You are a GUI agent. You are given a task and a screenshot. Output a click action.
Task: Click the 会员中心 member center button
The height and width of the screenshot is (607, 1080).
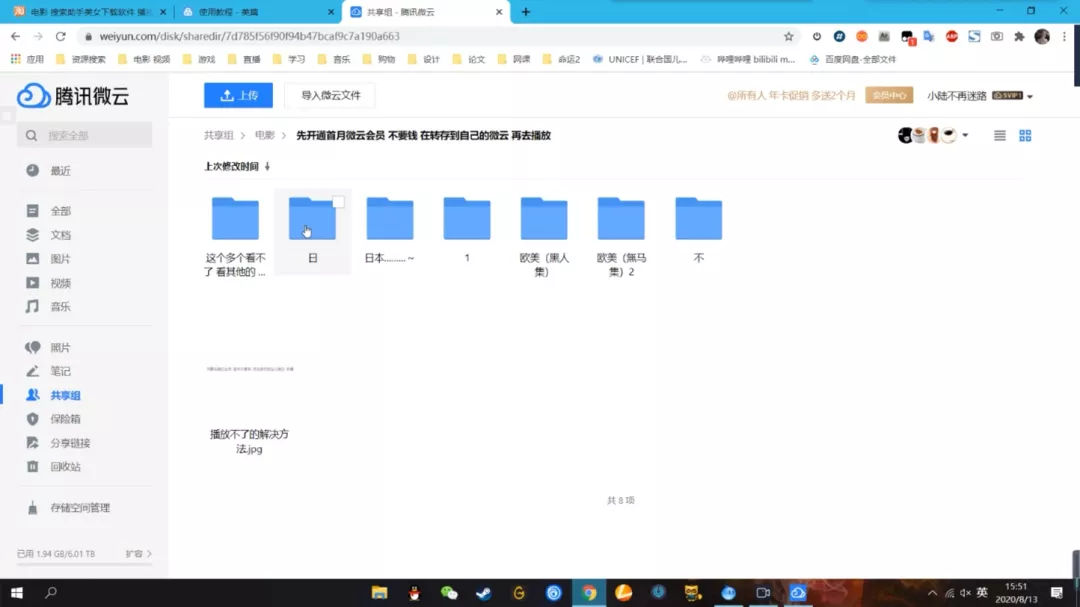[889, 96]
